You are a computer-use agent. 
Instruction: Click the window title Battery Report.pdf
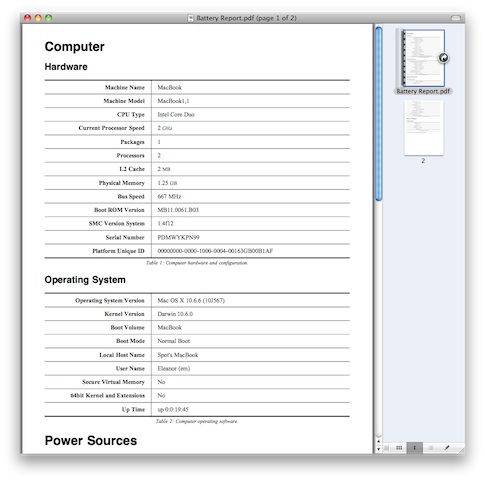(x=246, y=18)
